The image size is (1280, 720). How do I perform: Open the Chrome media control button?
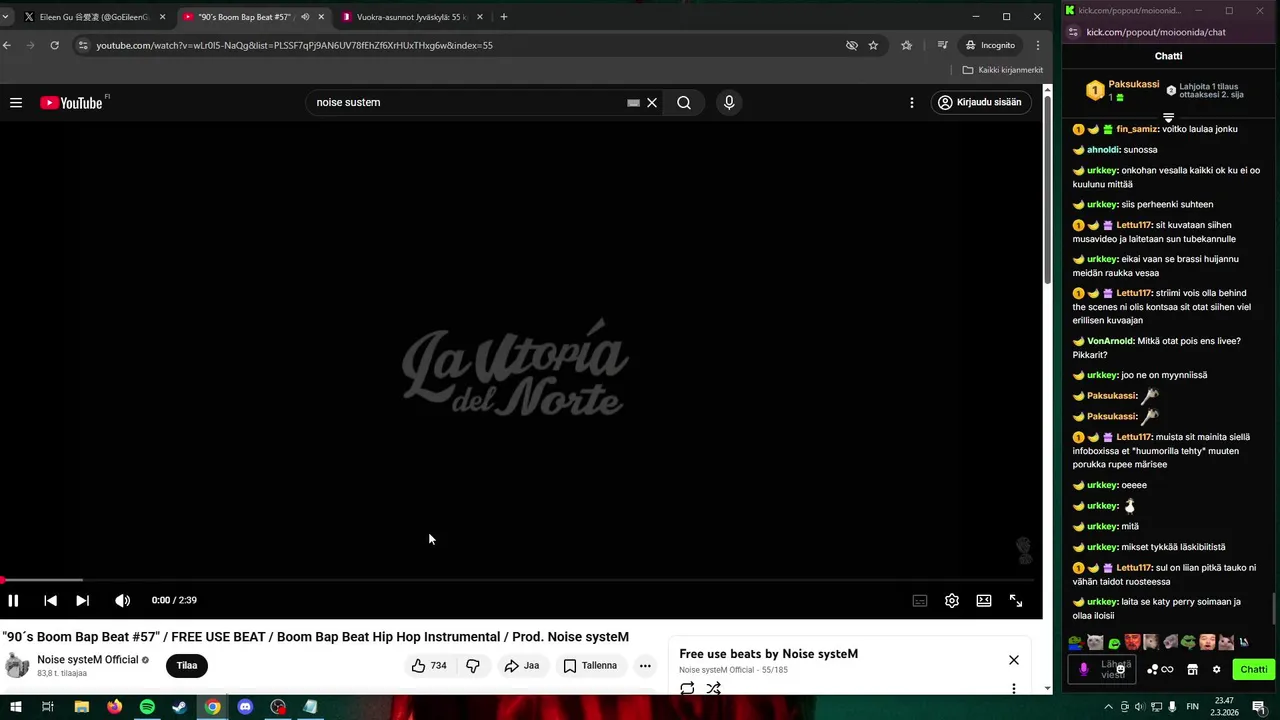pos(942,45)
